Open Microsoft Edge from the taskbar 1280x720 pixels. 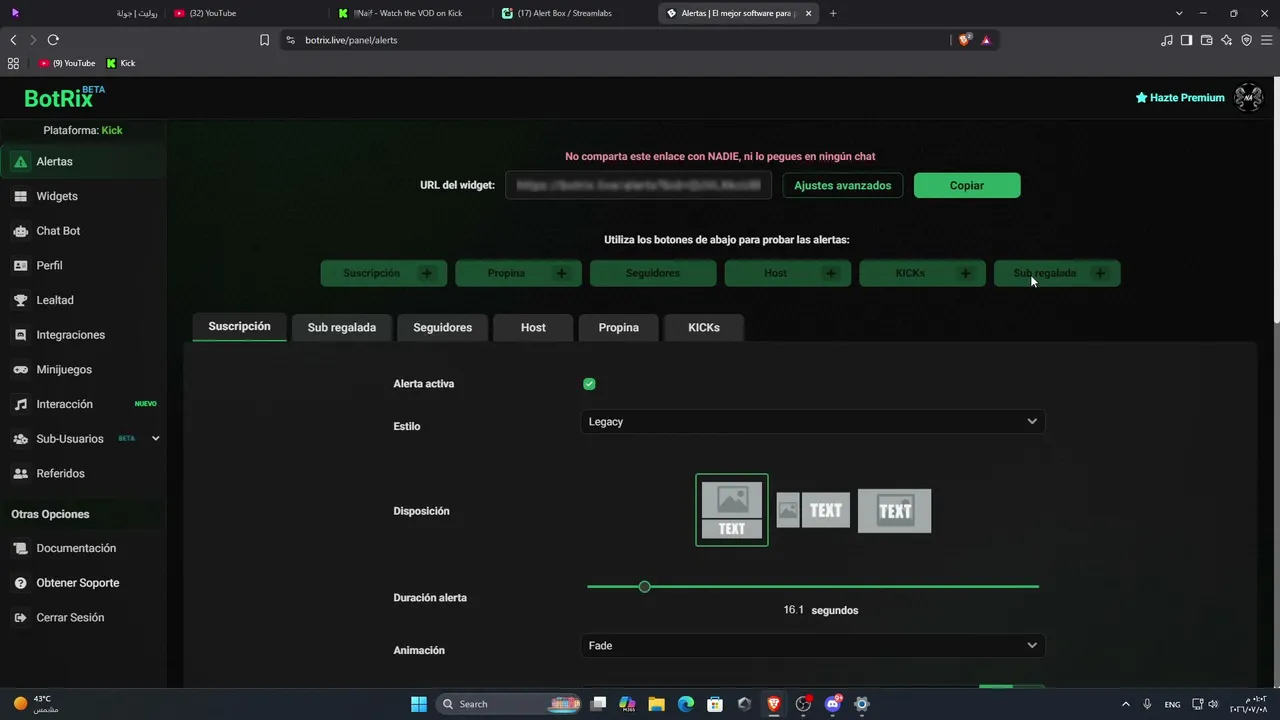686,704
